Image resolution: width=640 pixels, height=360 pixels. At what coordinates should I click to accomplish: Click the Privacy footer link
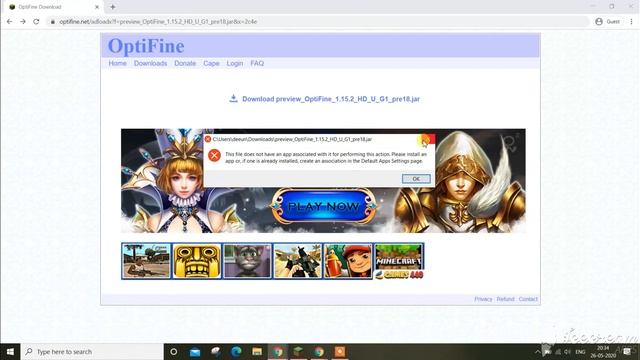pos(483,299)
